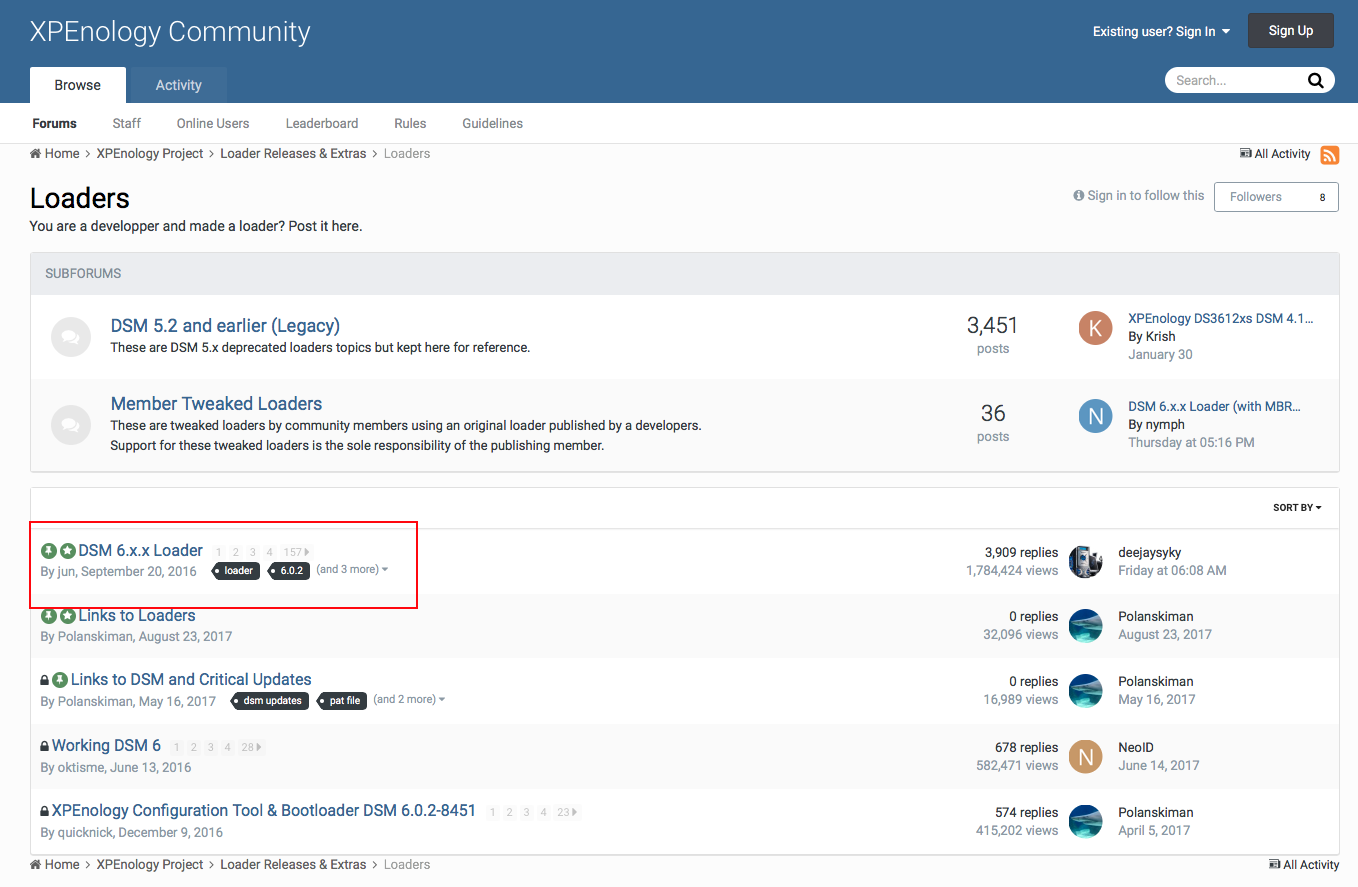1358x887 pixels.
Task: Click the Krish author link
Action: [1161, 336]
